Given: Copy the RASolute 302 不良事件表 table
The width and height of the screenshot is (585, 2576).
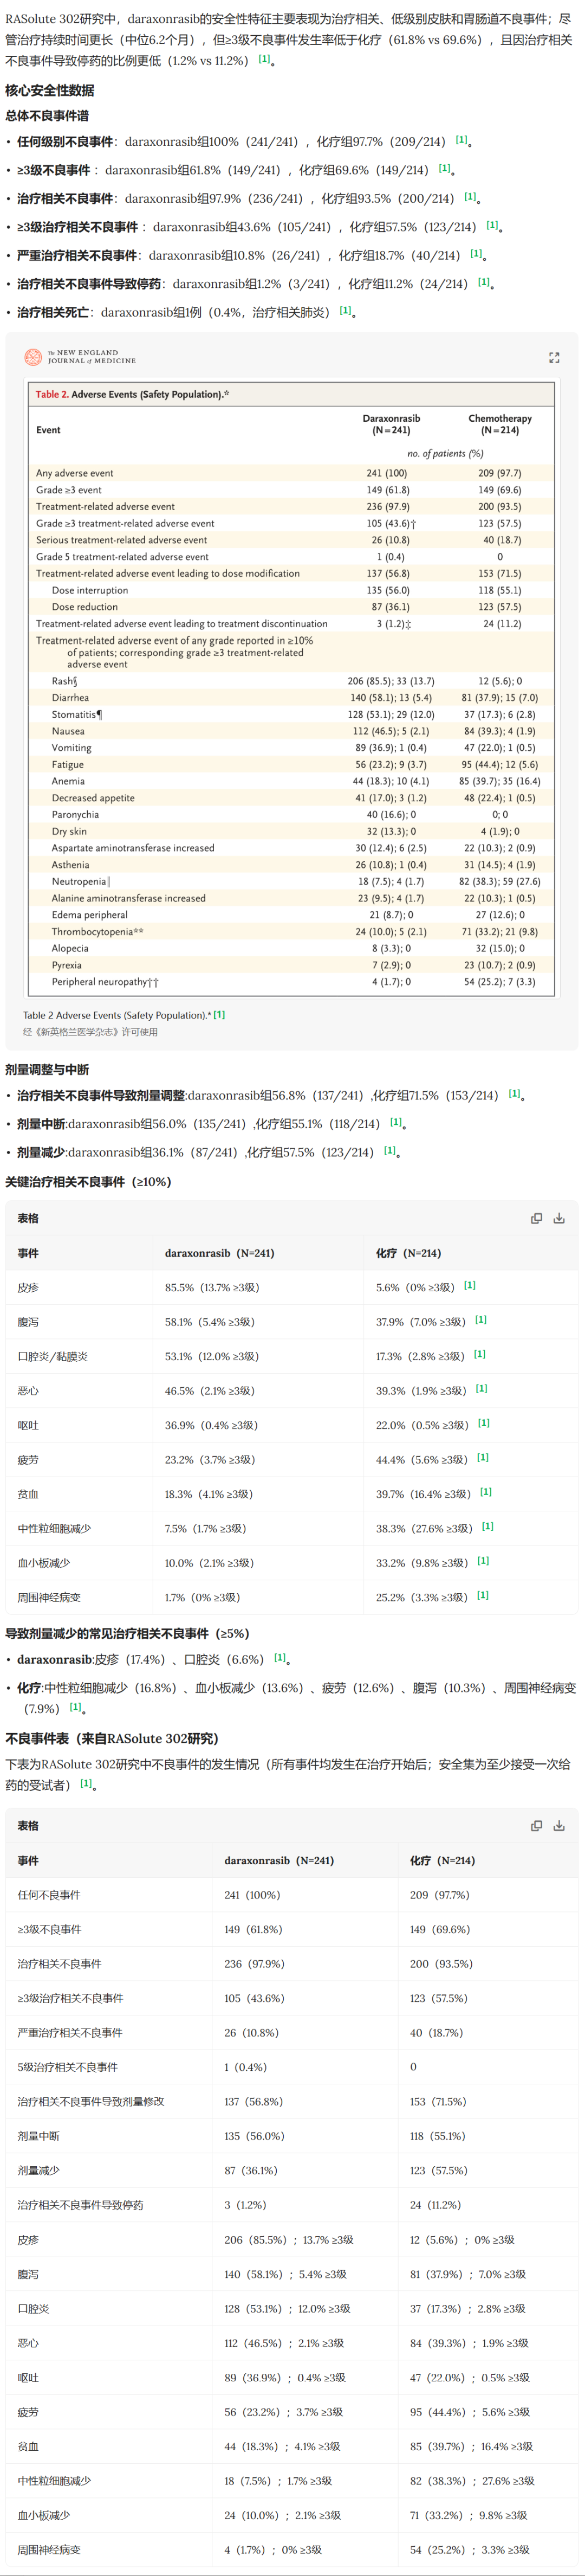Looking at the screenshot, I should pyautogui.click(x=536, y=1826).
